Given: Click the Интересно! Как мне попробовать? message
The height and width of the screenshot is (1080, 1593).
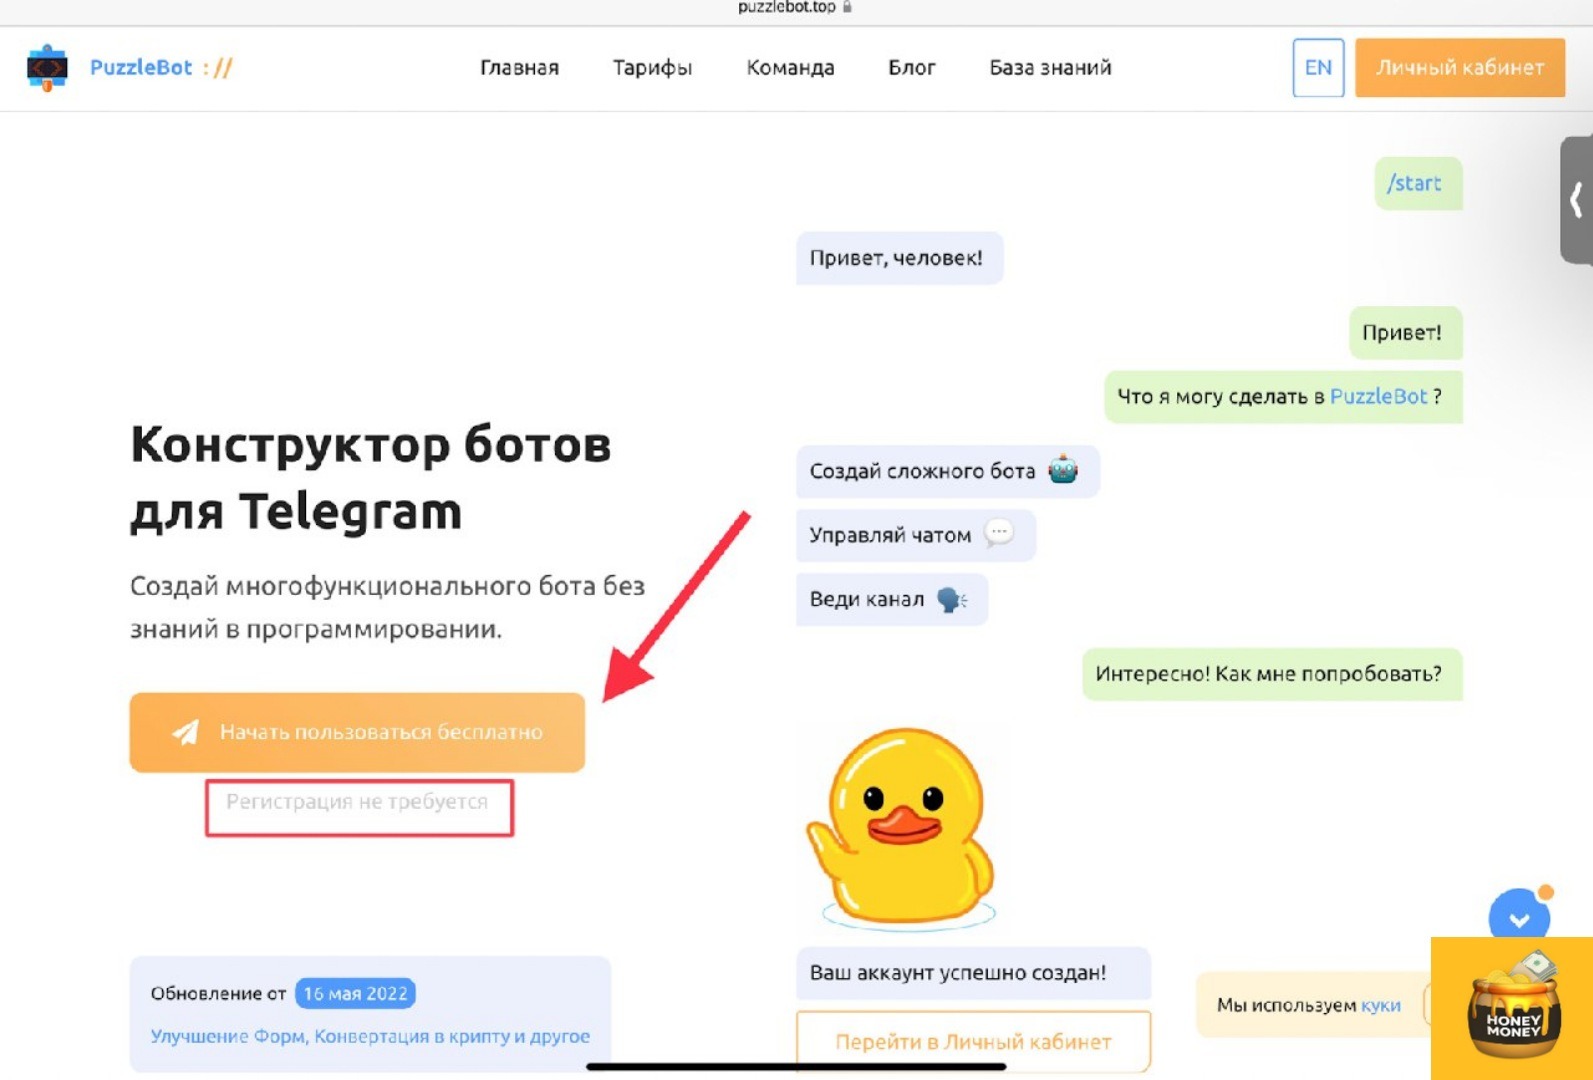Looking at the screenshot, I should (1272, 674).
